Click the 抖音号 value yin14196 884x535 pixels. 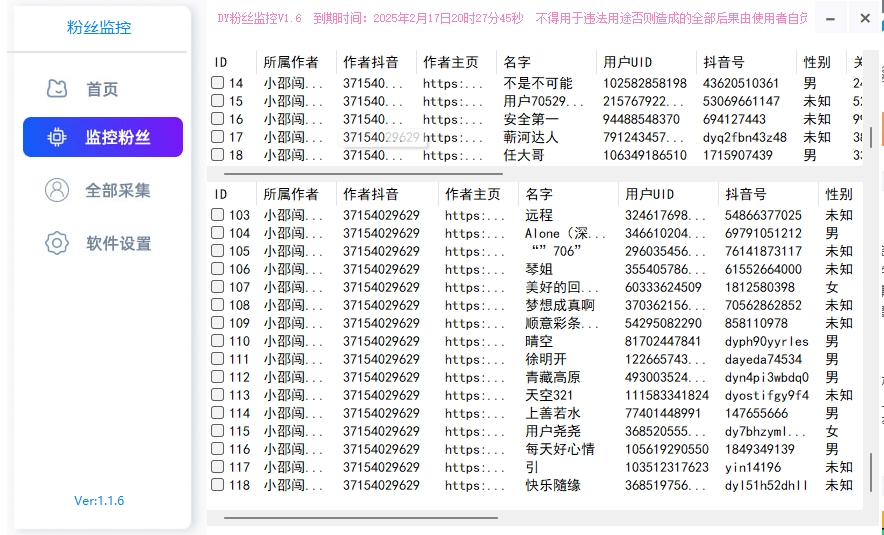753,467
